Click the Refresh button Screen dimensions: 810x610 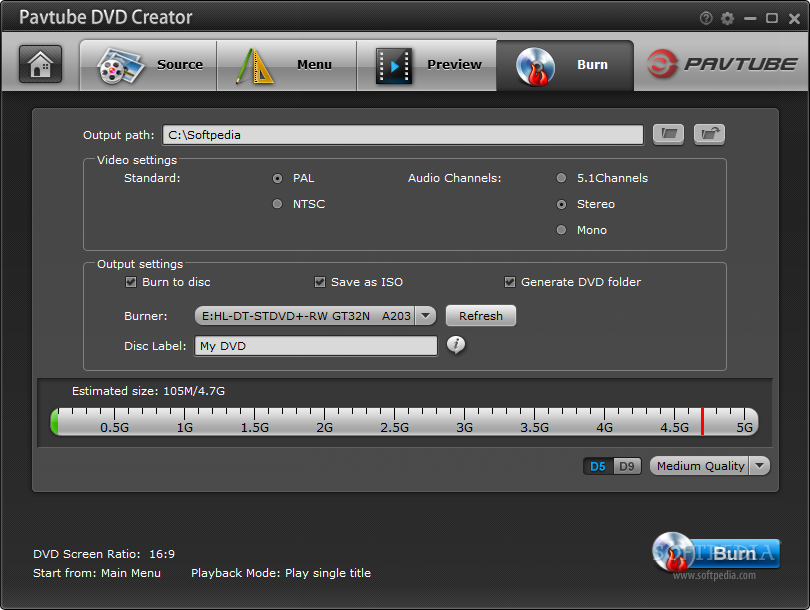point(480,316)
